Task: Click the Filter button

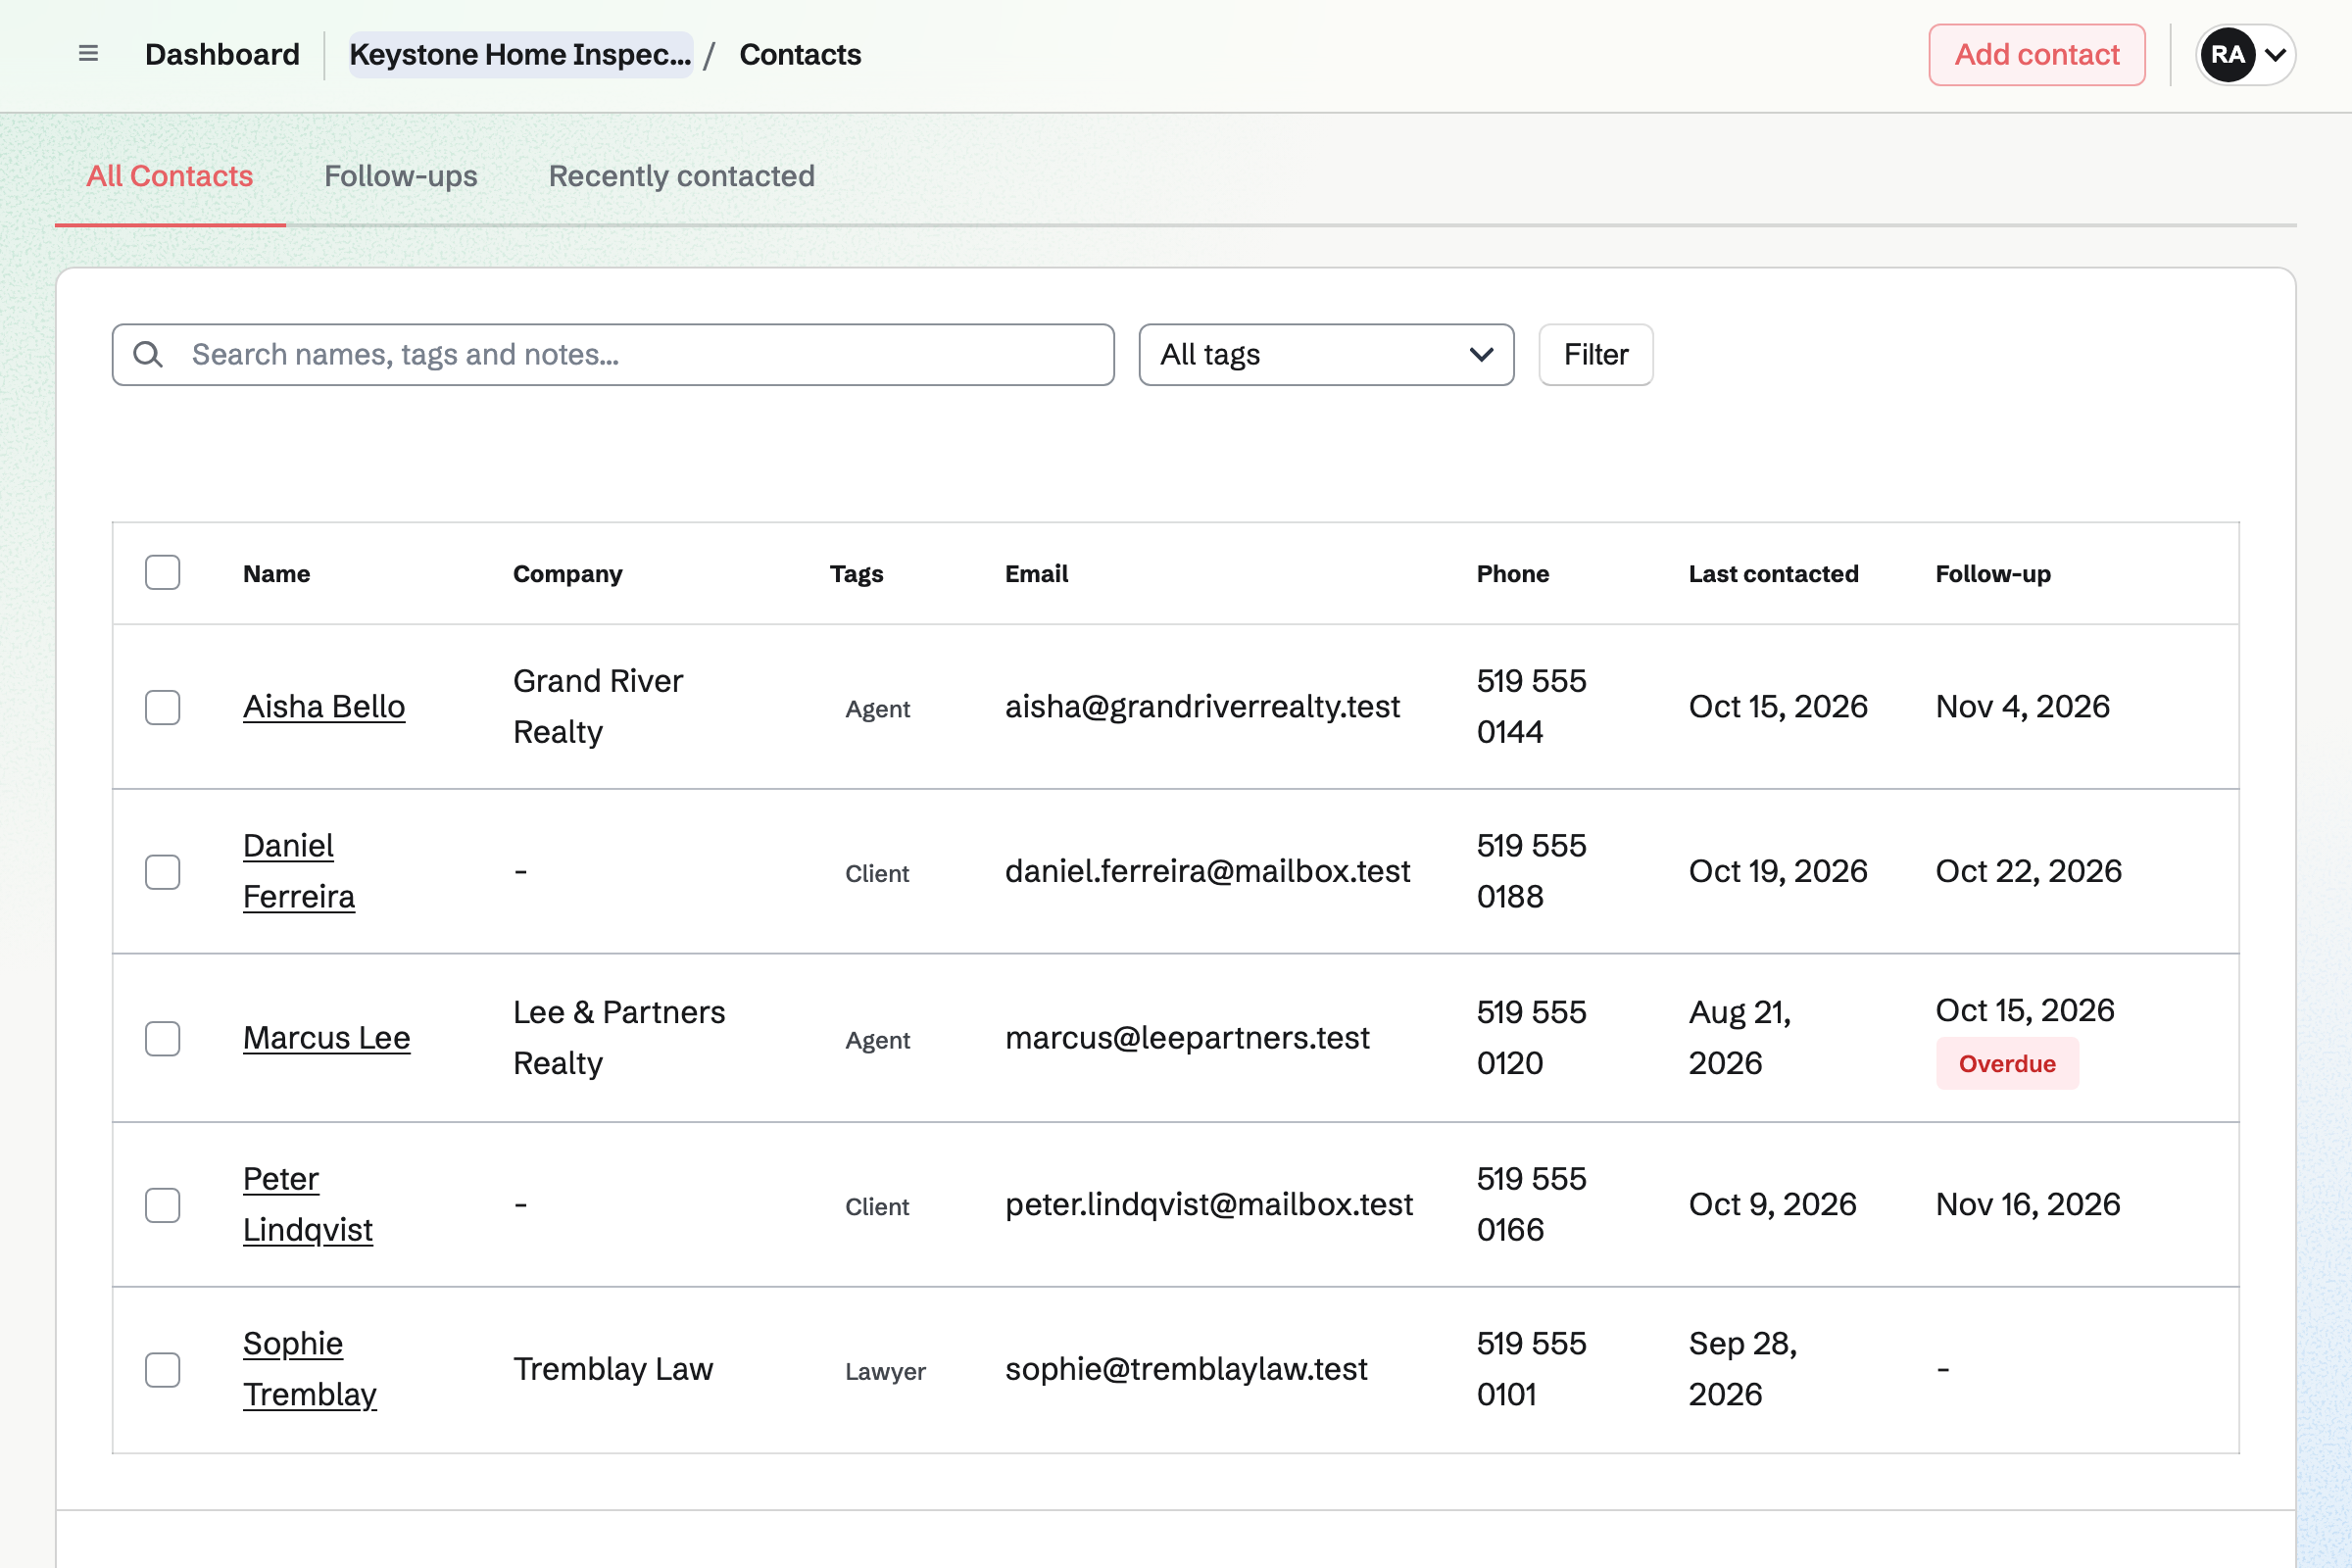Action: (x=1596, y=354)
